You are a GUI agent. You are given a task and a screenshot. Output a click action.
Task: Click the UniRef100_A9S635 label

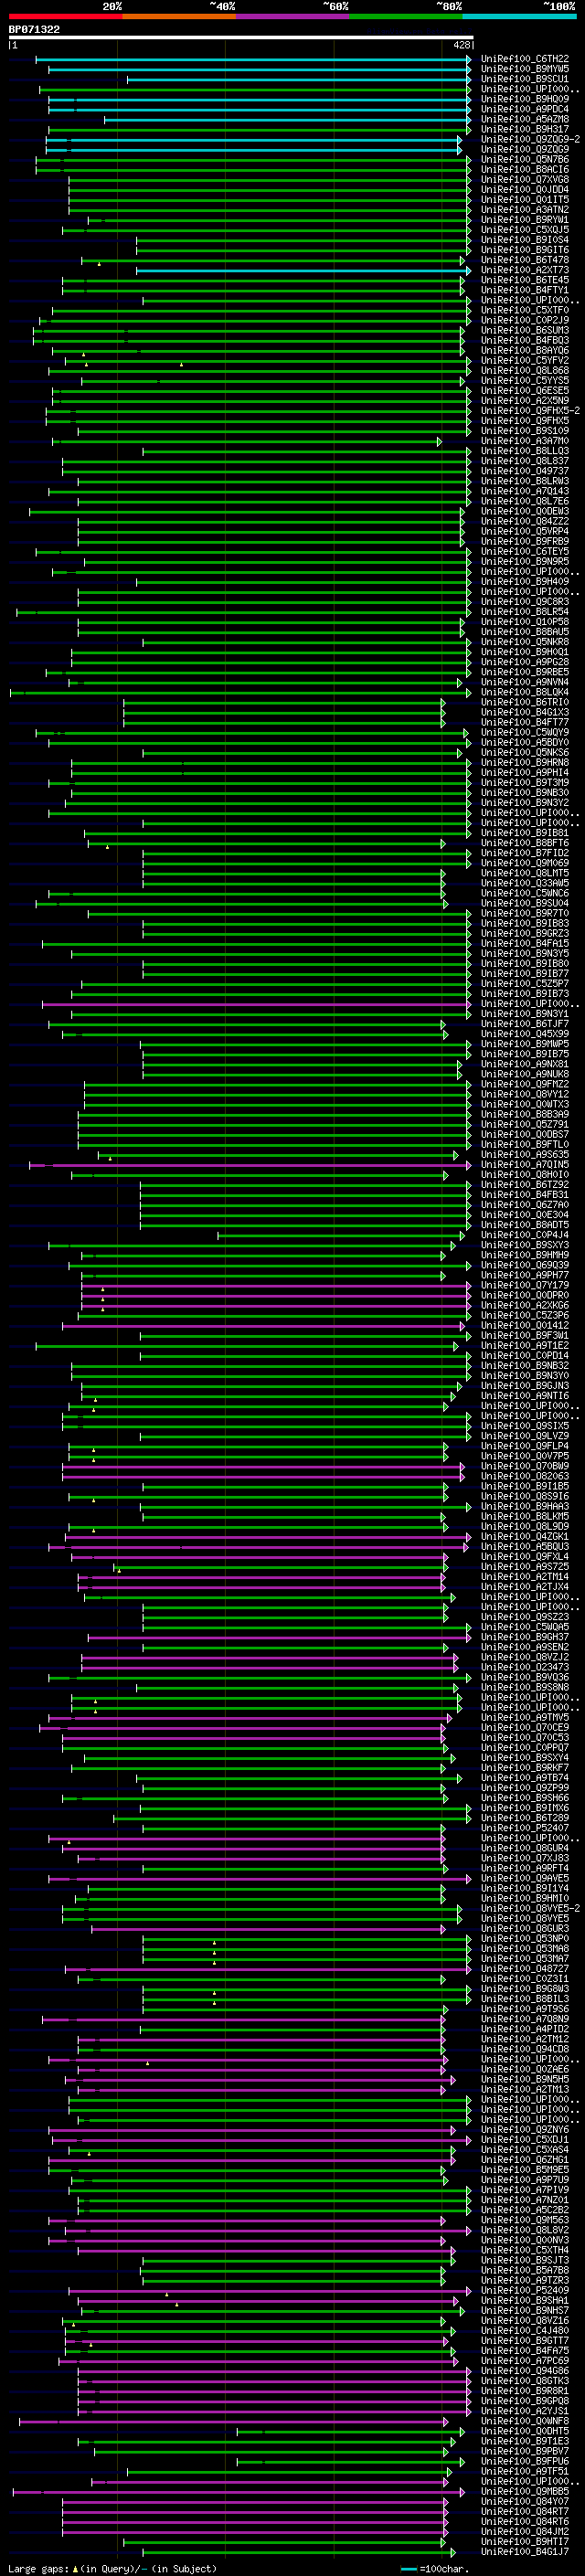click(x=524, y=1155)
